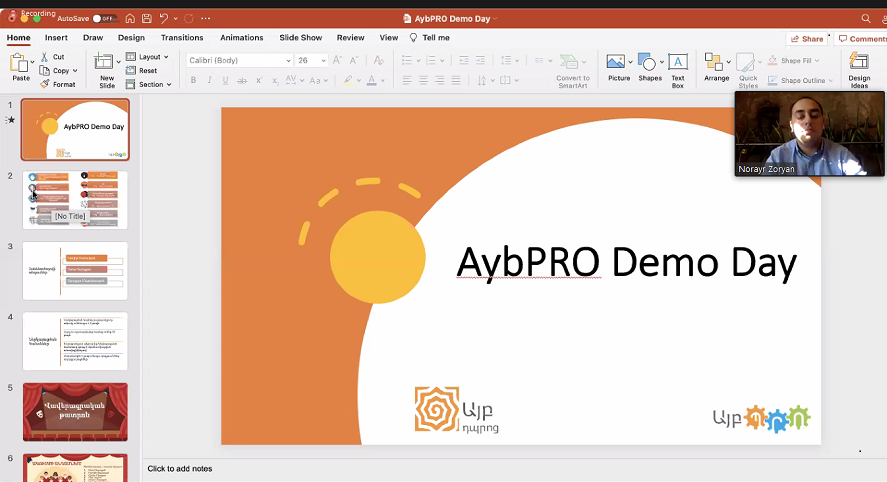The height and width of the screenshot is (482, 887).
Task: Open the Insert tab
Action: 56,37
